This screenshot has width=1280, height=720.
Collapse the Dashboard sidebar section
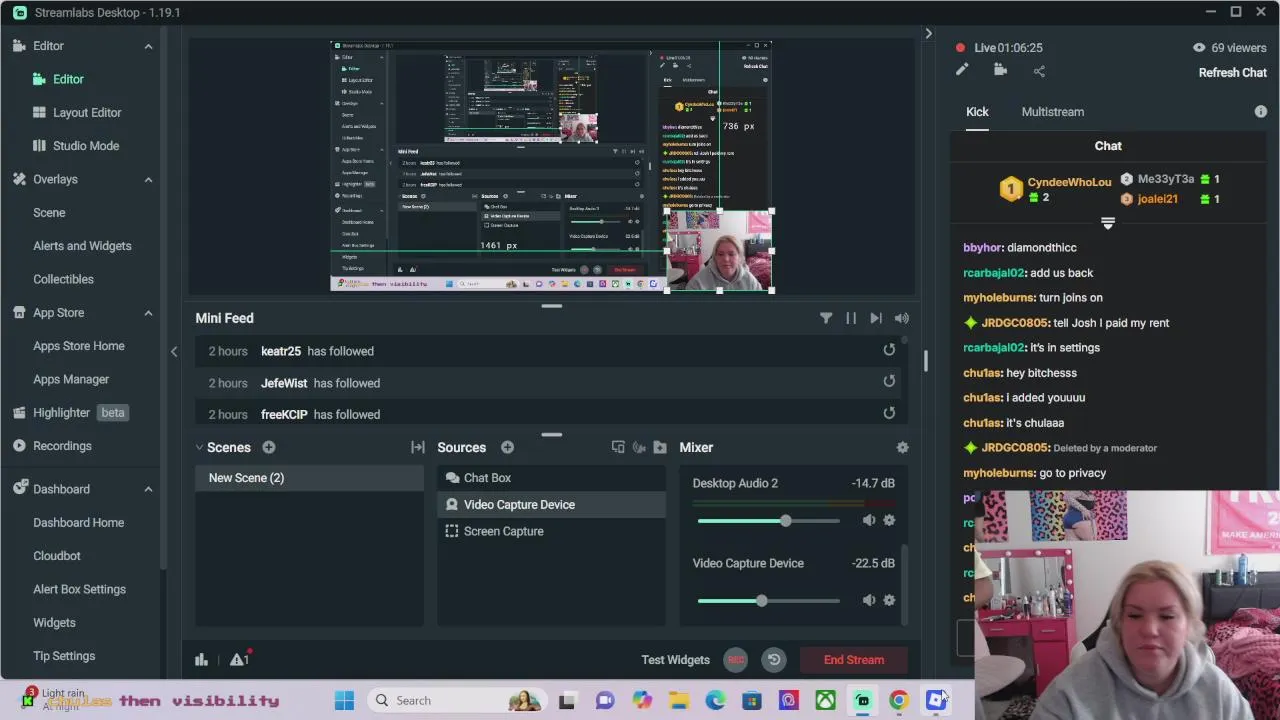pos(148,489)
